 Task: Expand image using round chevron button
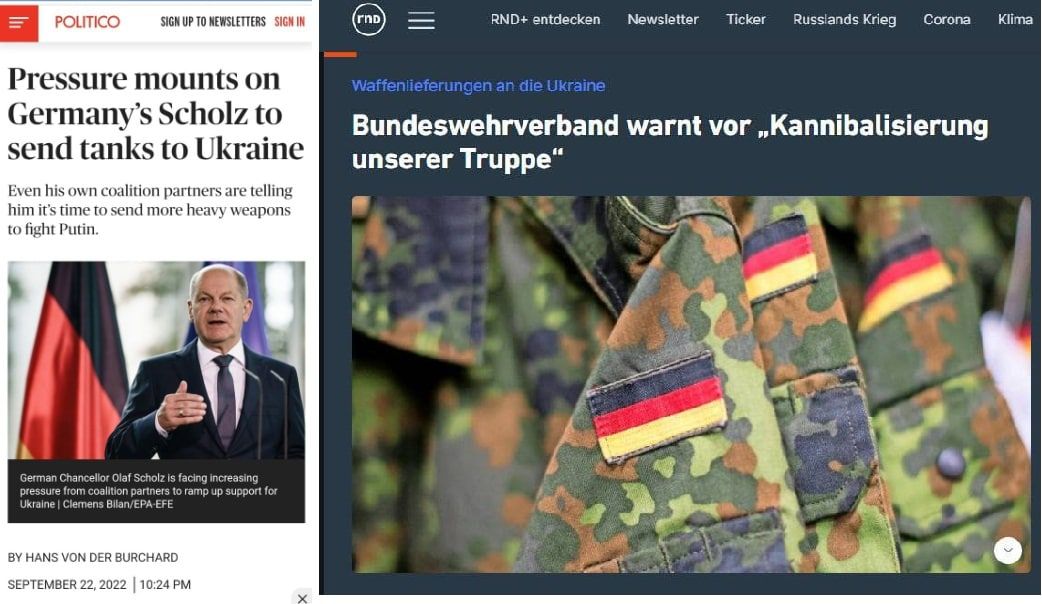pyautogui.click(x=1007, y=550)
